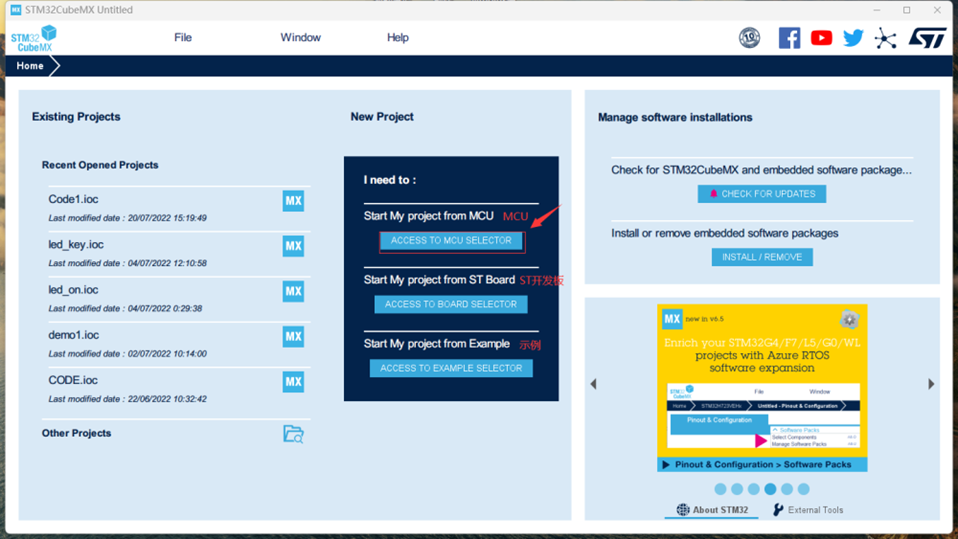
Task: Open the File menu
Action: (x=183, y=37)
